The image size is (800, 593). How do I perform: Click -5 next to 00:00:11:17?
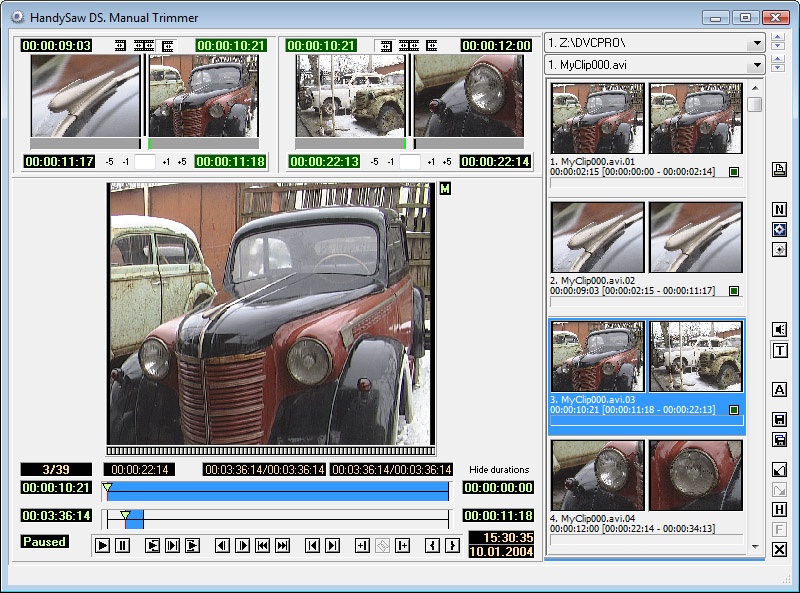(109, 162)
